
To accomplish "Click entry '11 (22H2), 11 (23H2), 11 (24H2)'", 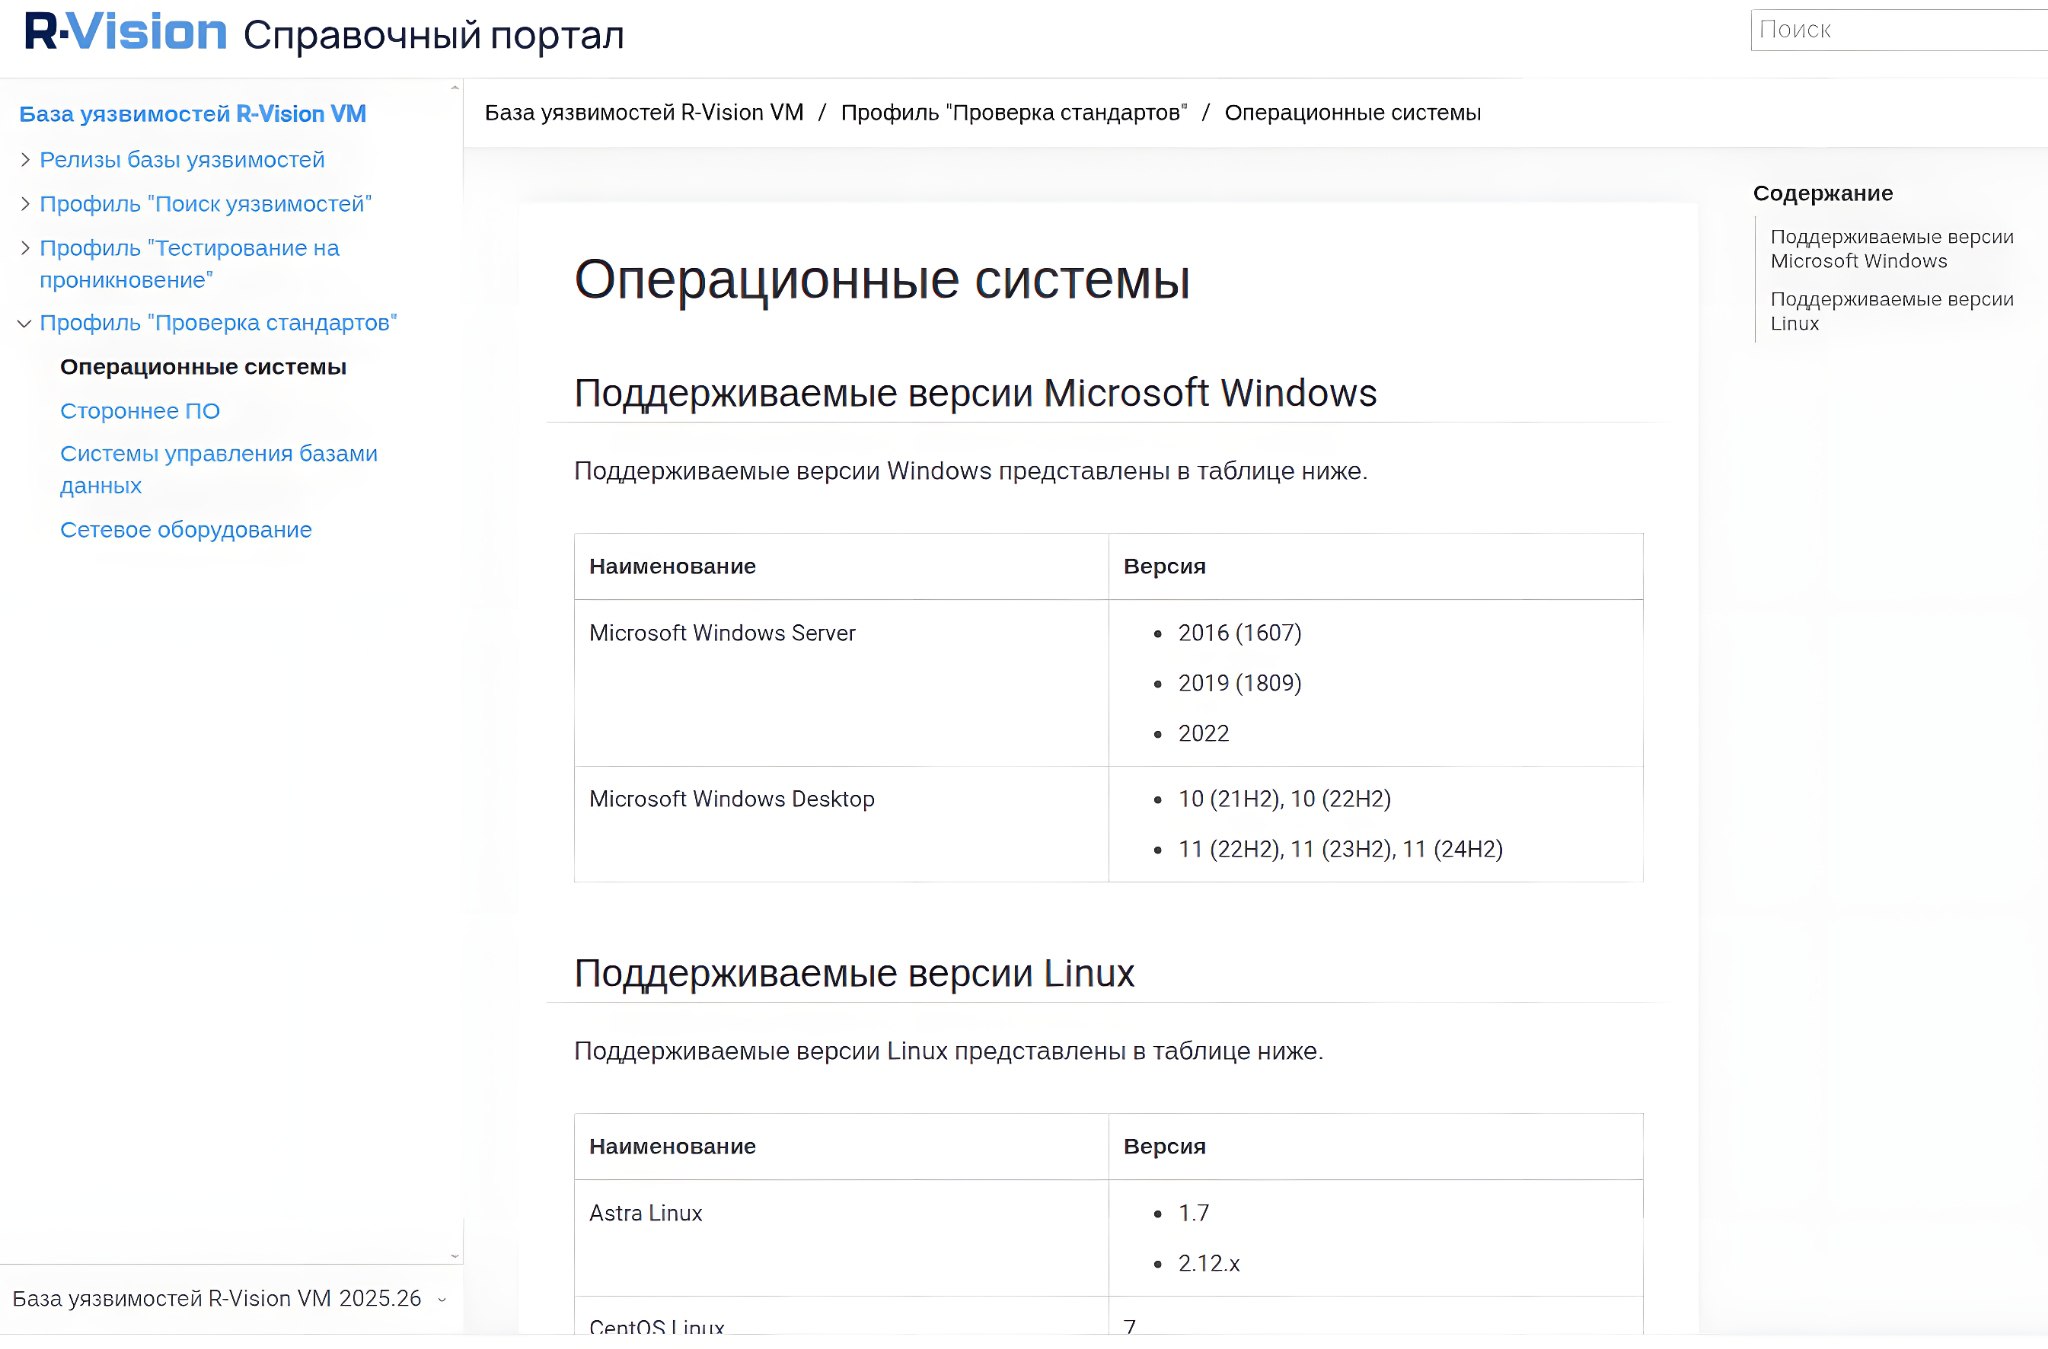I will (1341, 849).
